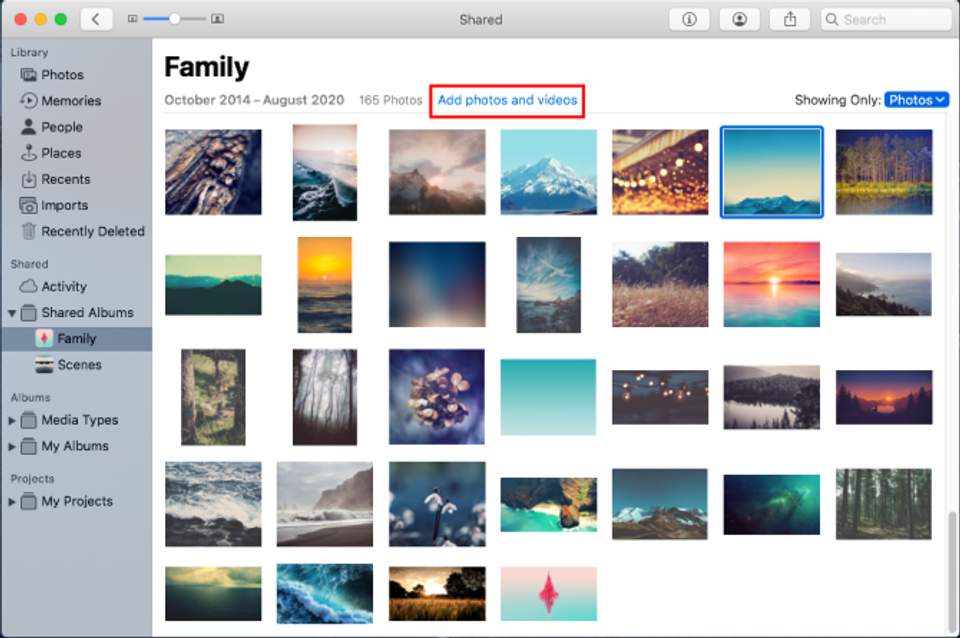The height and width of the screenshot is (638, 960).
Task: Select People label in sidebar
Action: tap(62, 127)
